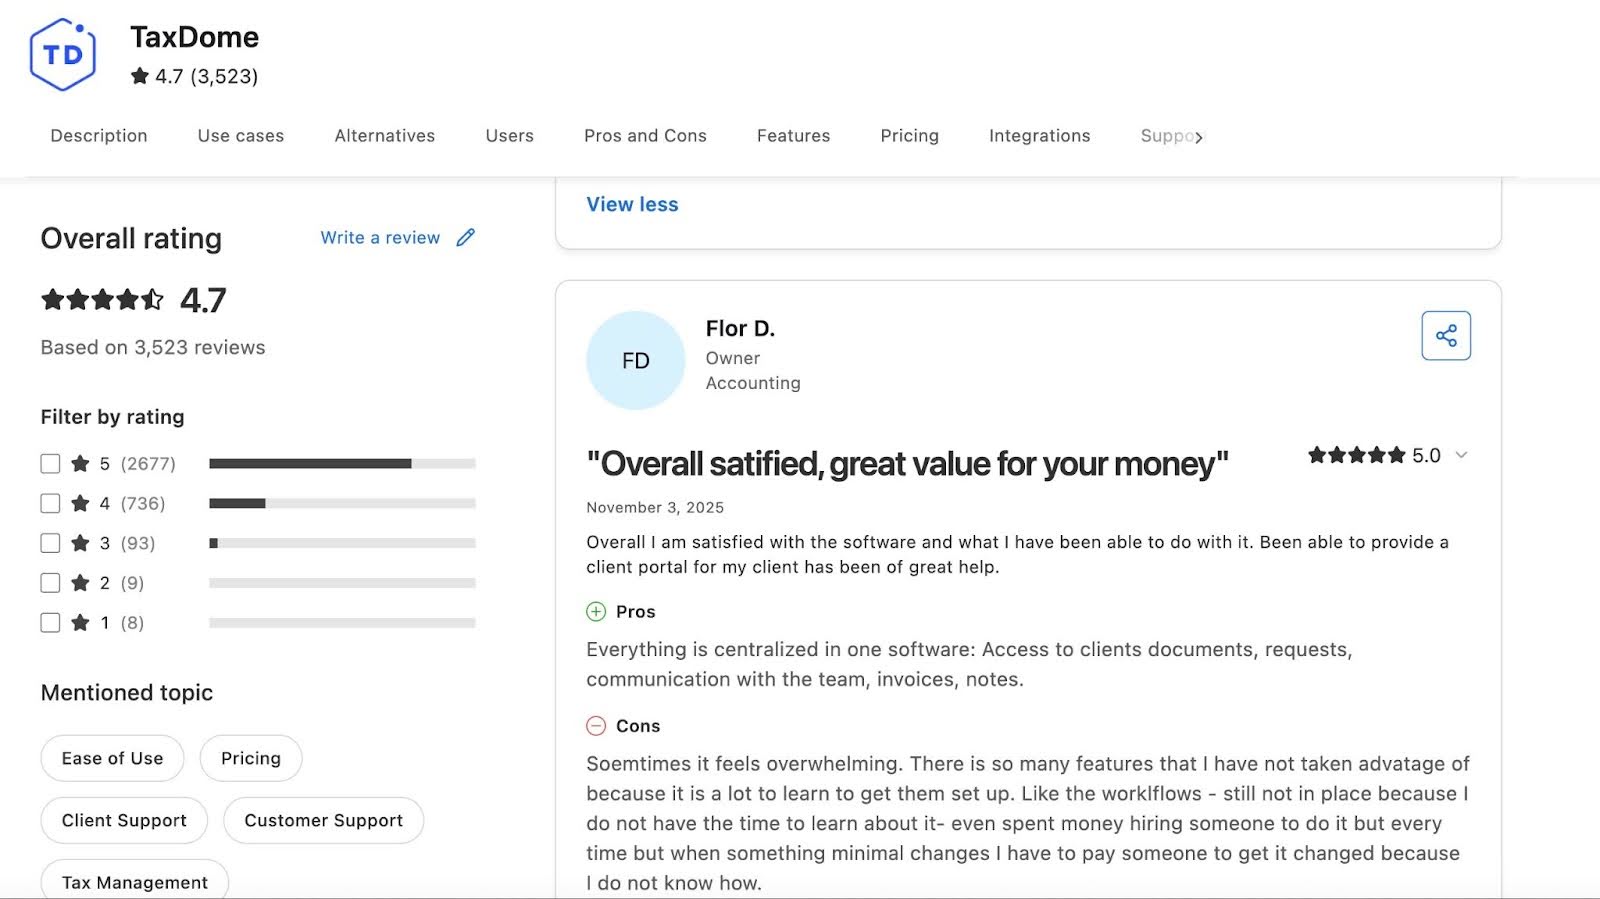Filter by Customer Support topic chip

click(323, 821)
